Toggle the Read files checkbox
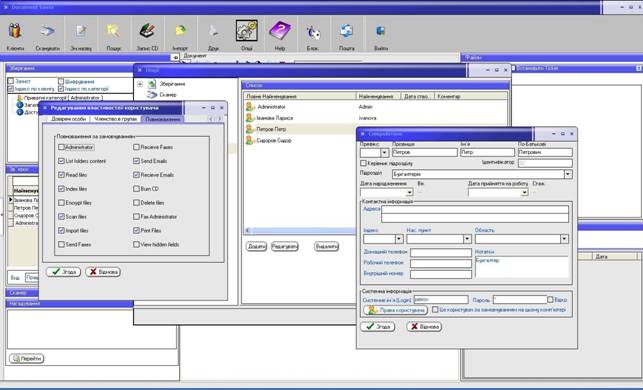The height and width of the screenshot is (390, 643). [x=62, y=175]
